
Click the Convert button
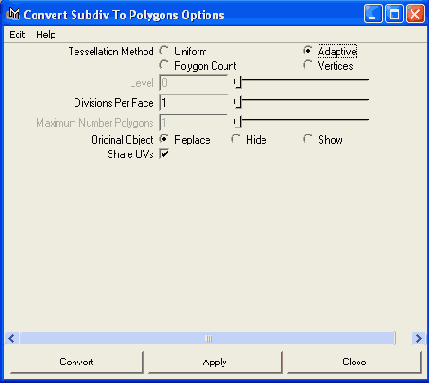[76, 362]
